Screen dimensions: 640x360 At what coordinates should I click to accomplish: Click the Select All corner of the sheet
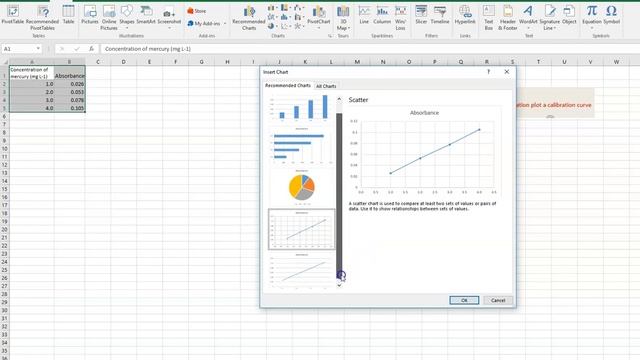4,62
